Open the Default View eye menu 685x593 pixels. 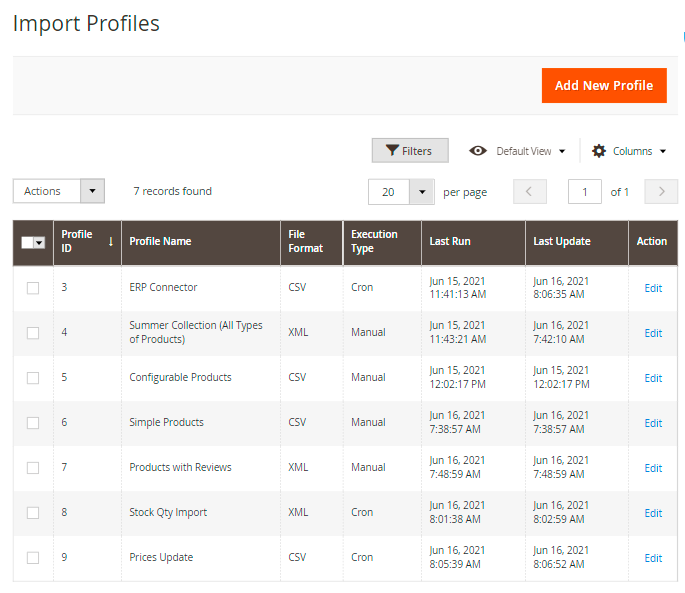pyautogui.click(x=517, y=151)
